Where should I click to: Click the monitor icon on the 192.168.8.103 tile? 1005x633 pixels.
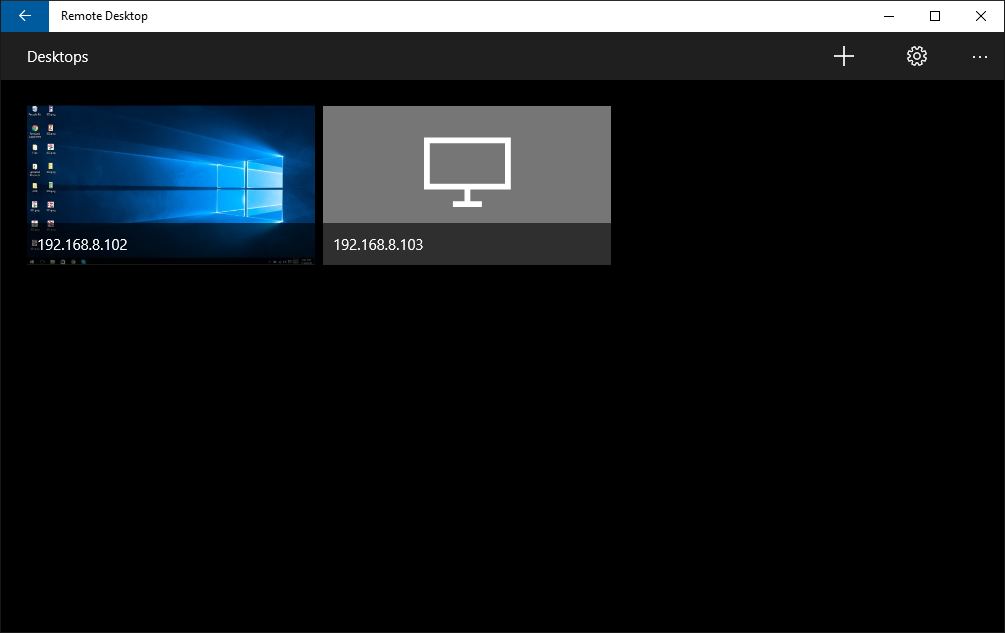[x=466, y=170]
